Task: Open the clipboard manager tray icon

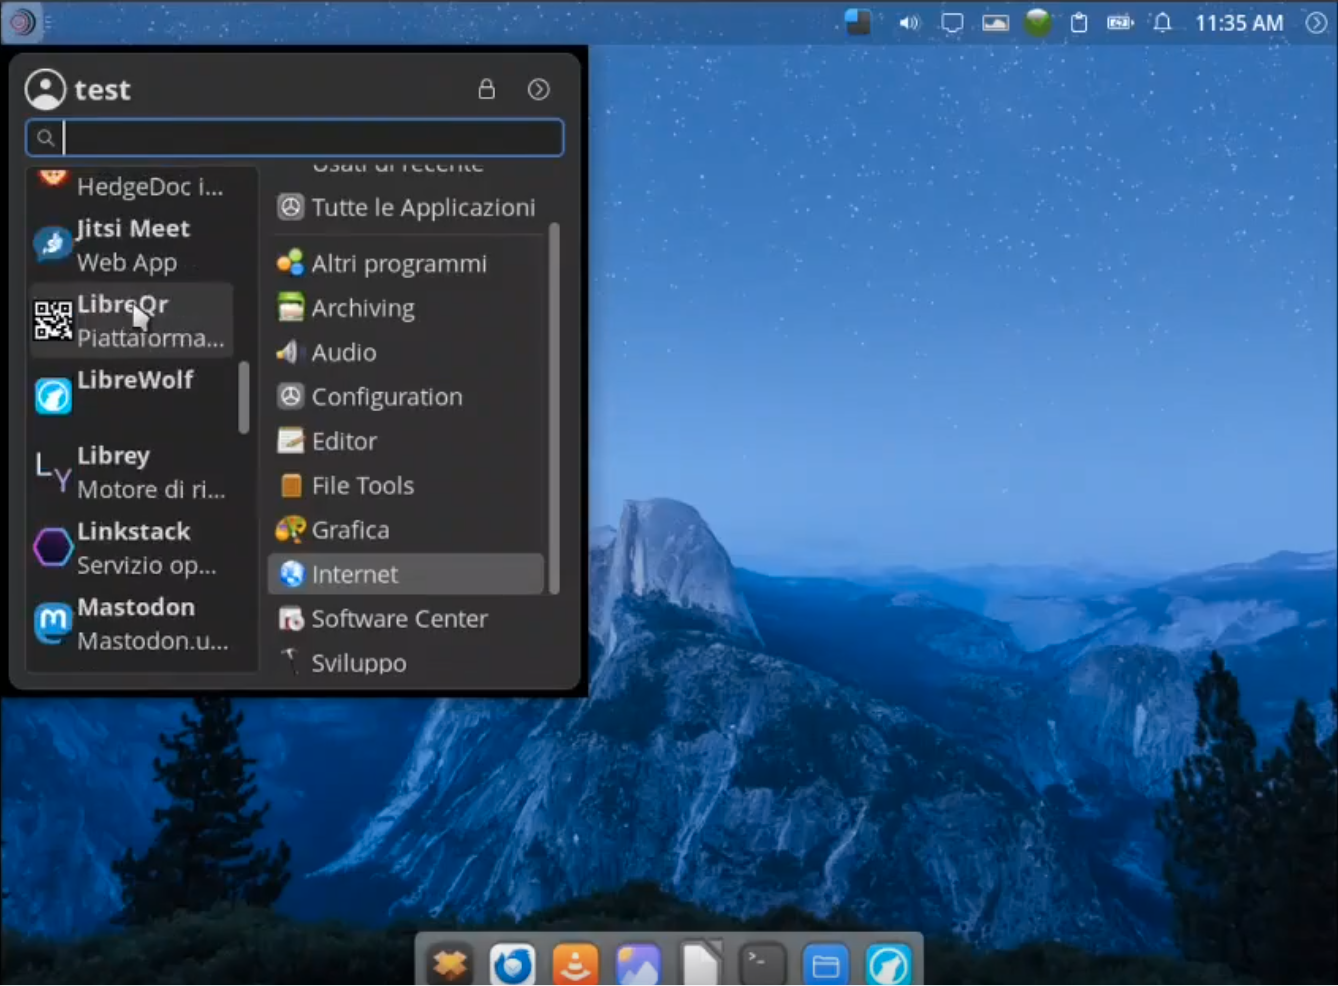Action: (1078, 23)
